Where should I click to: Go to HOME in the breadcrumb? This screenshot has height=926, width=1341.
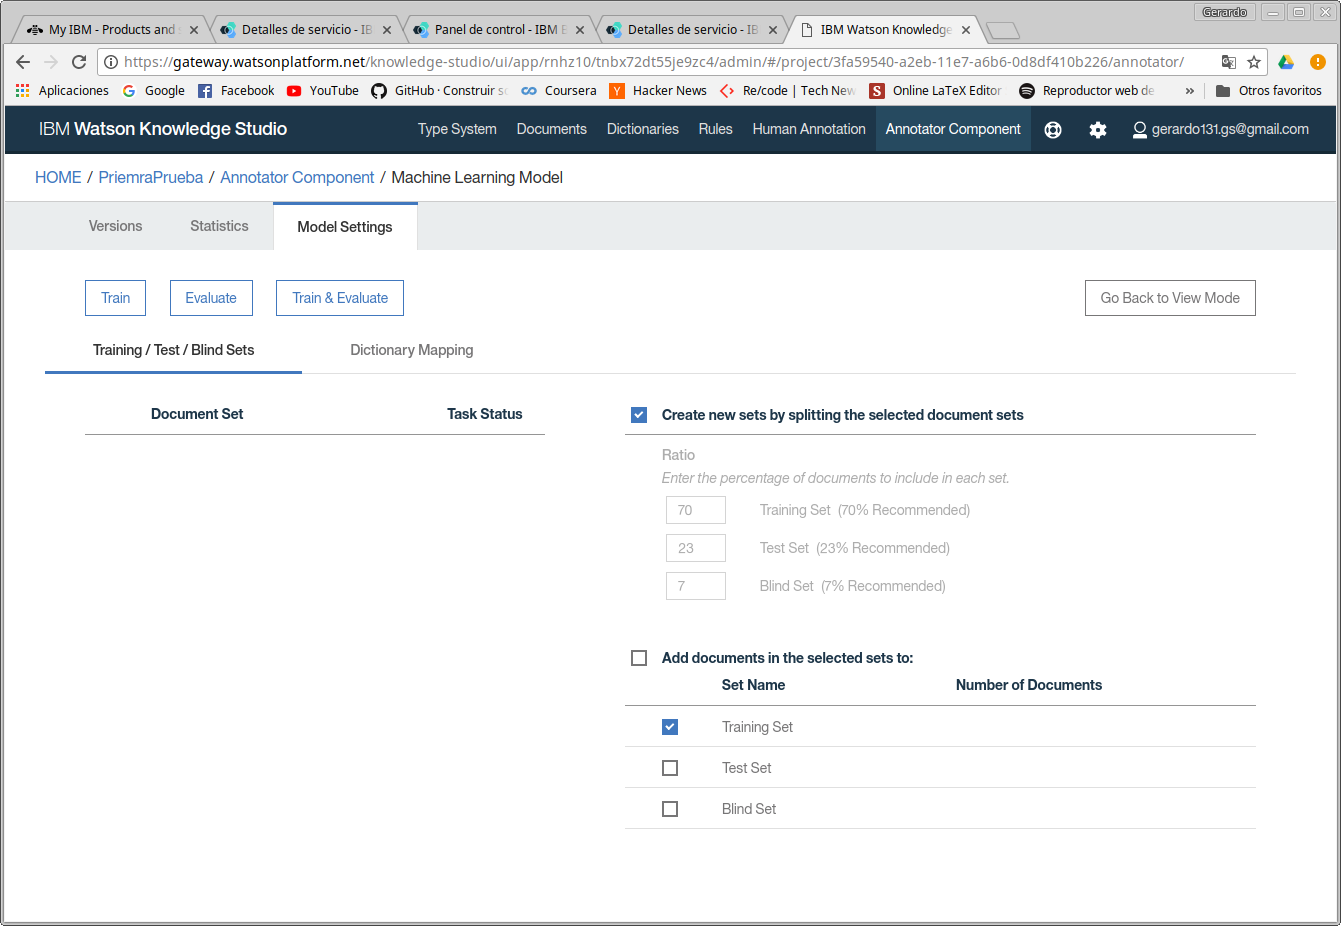click(58, 178)
